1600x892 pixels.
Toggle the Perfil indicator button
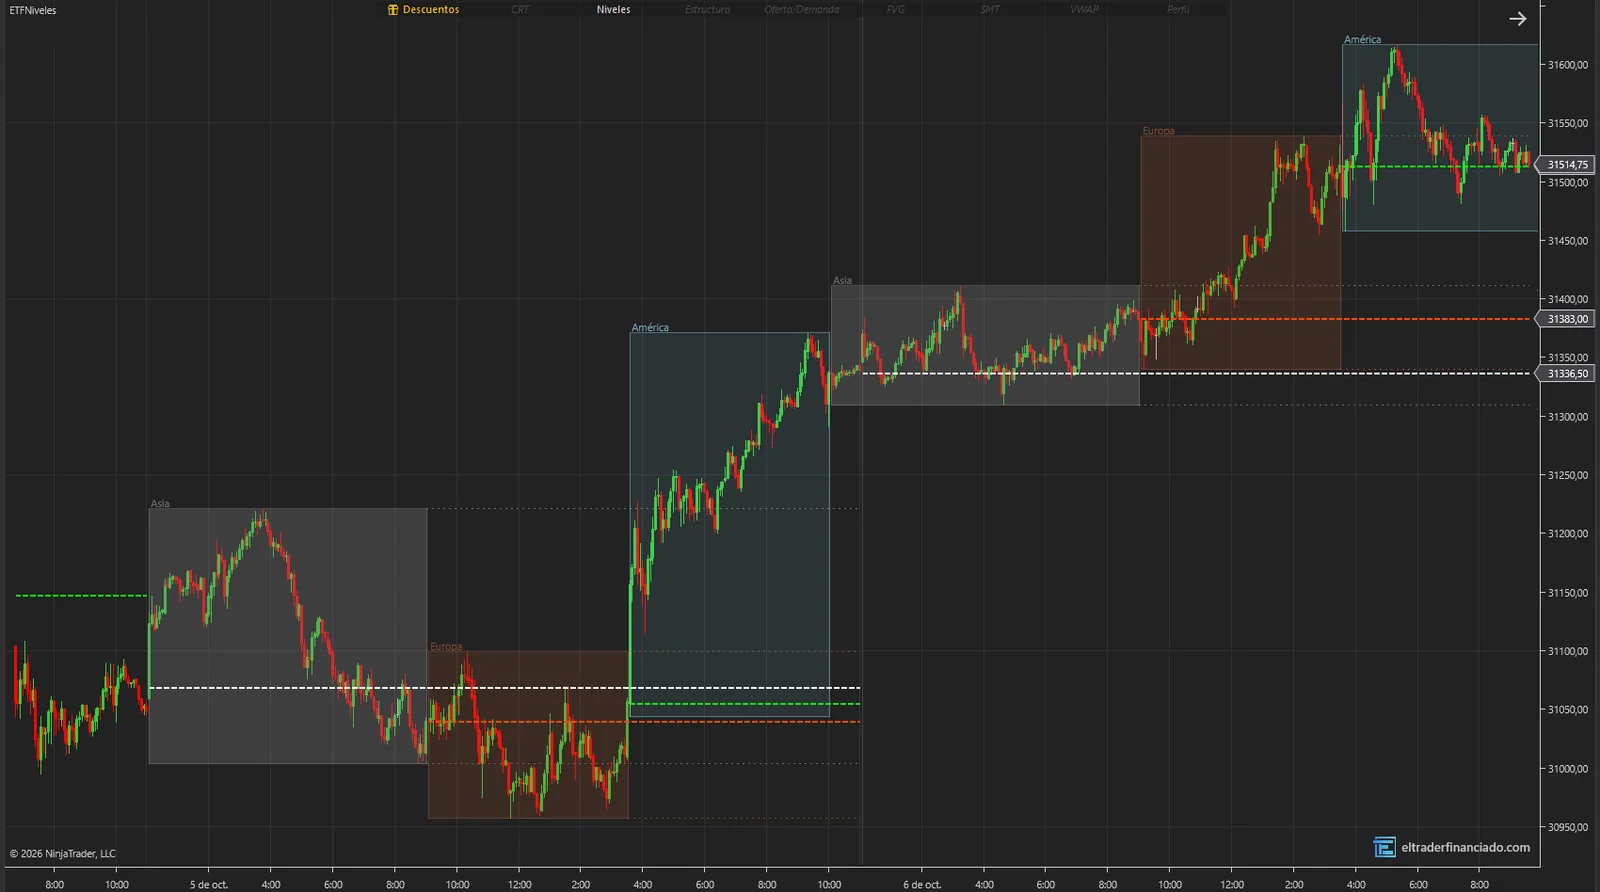1178,10
